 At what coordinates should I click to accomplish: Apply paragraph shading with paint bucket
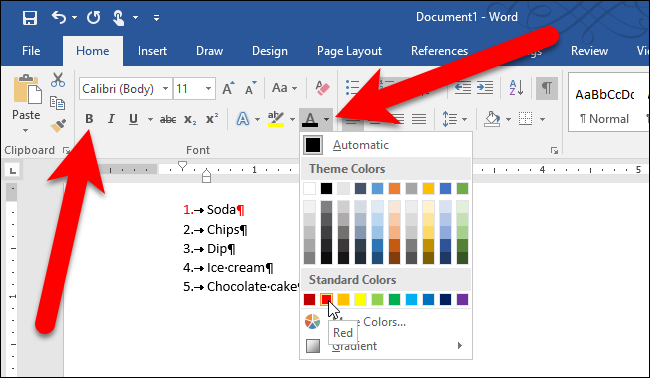pyautogui.click(x=492, y=119)
